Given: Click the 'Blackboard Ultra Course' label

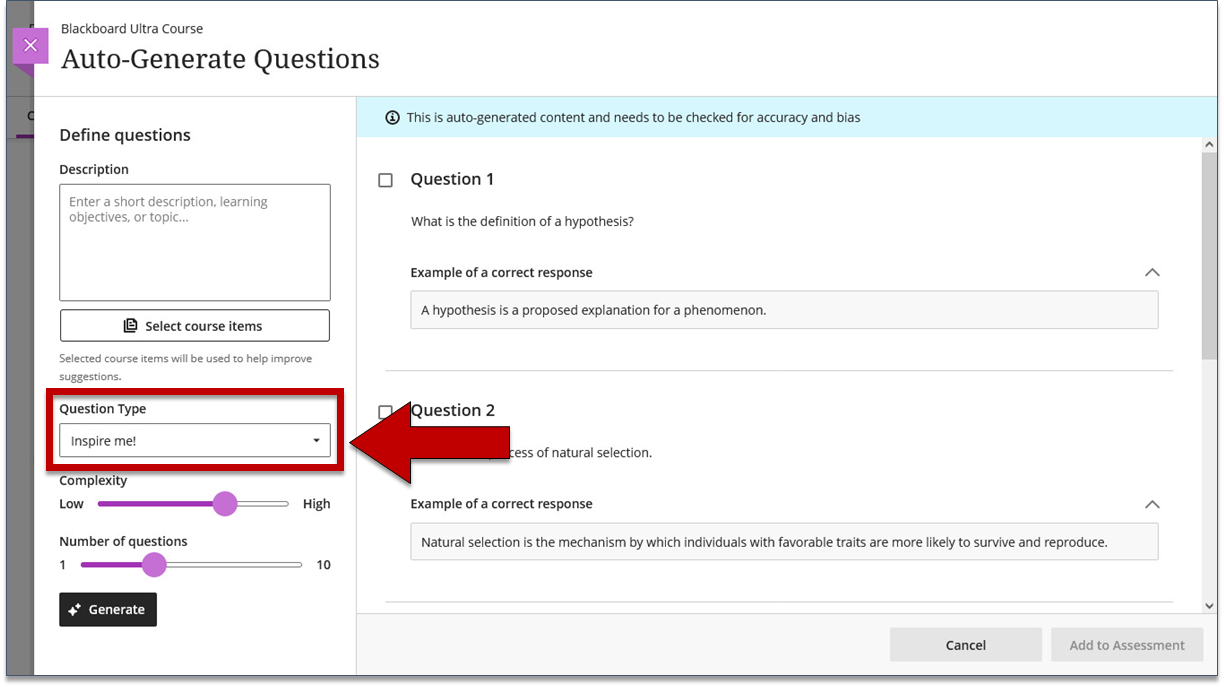Looking at the screenshot, I should (x=132, y=29).
